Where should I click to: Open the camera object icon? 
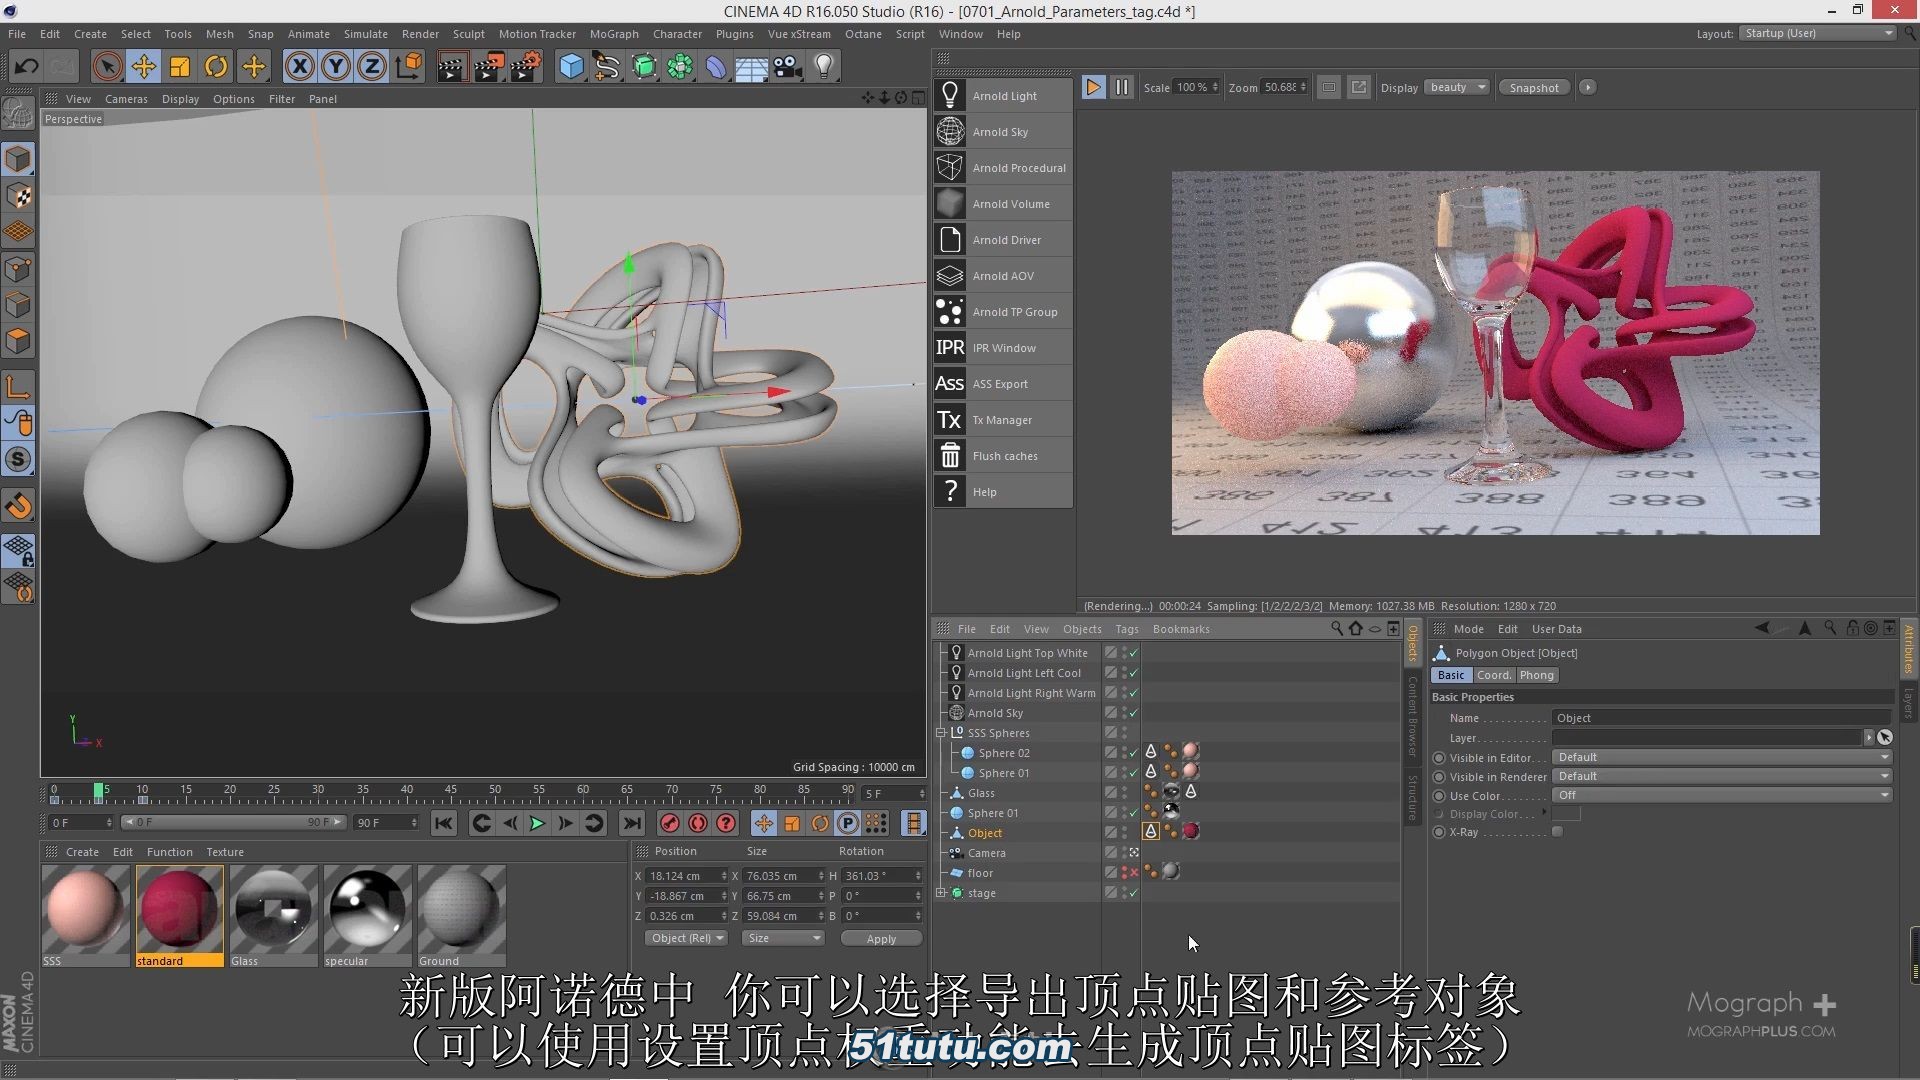[x=788, y=67]
